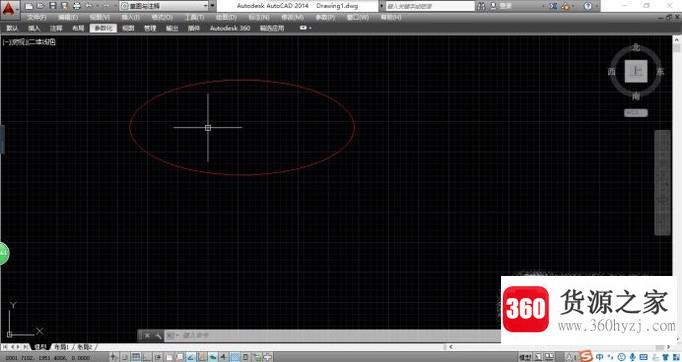This screenshot has width=682, height=362.
Task: Toggle Infer Constraints in status bar
Action: click(x=114, y=357)
